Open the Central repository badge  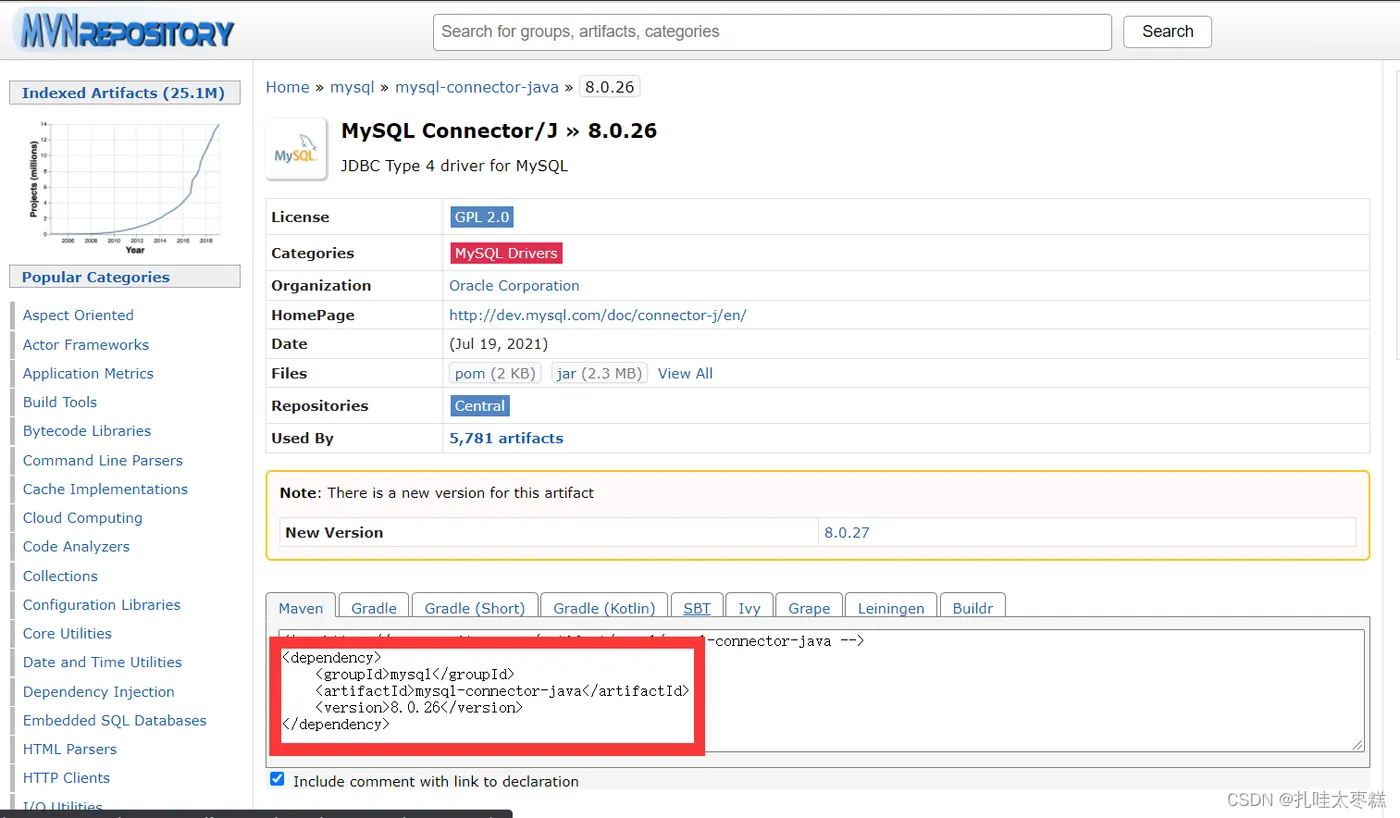click(480, 405)
